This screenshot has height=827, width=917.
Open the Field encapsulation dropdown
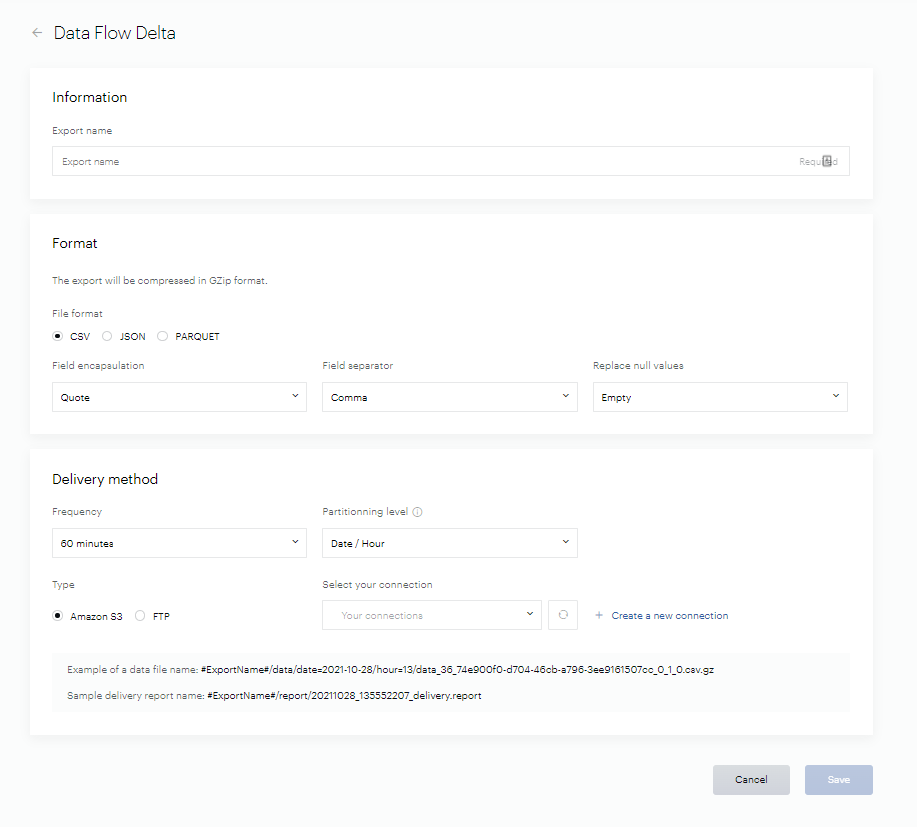point(179,397)
